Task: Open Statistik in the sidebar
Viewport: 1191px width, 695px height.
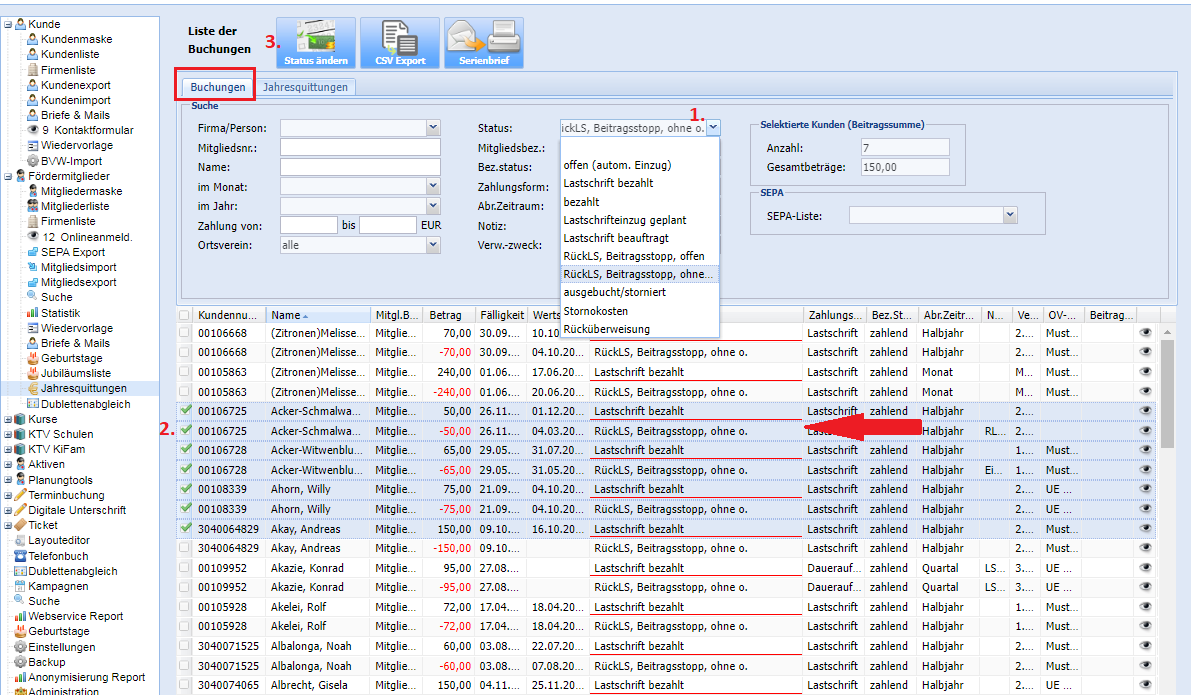Action: click(60, 313)
